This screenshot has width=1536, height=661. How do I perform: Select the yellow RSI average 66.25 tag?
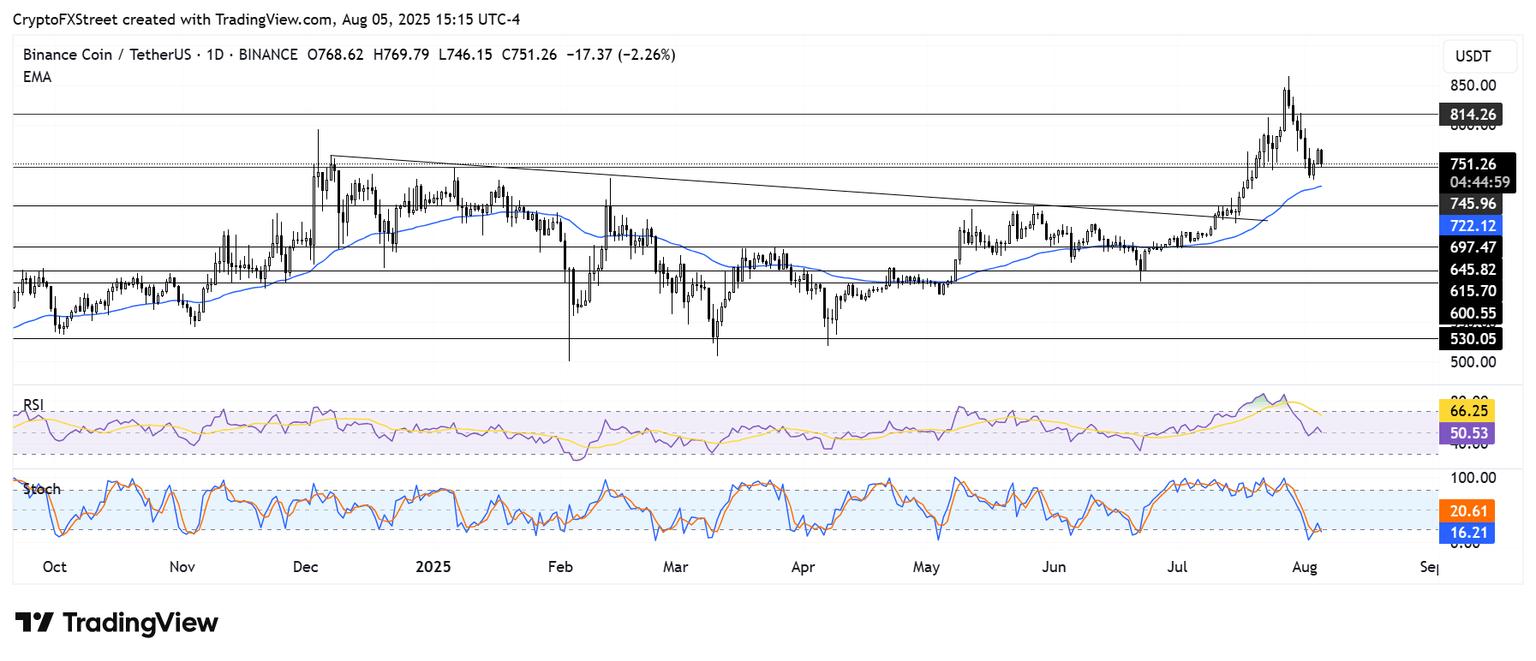pyautogui.click(x=1466, y=411)
